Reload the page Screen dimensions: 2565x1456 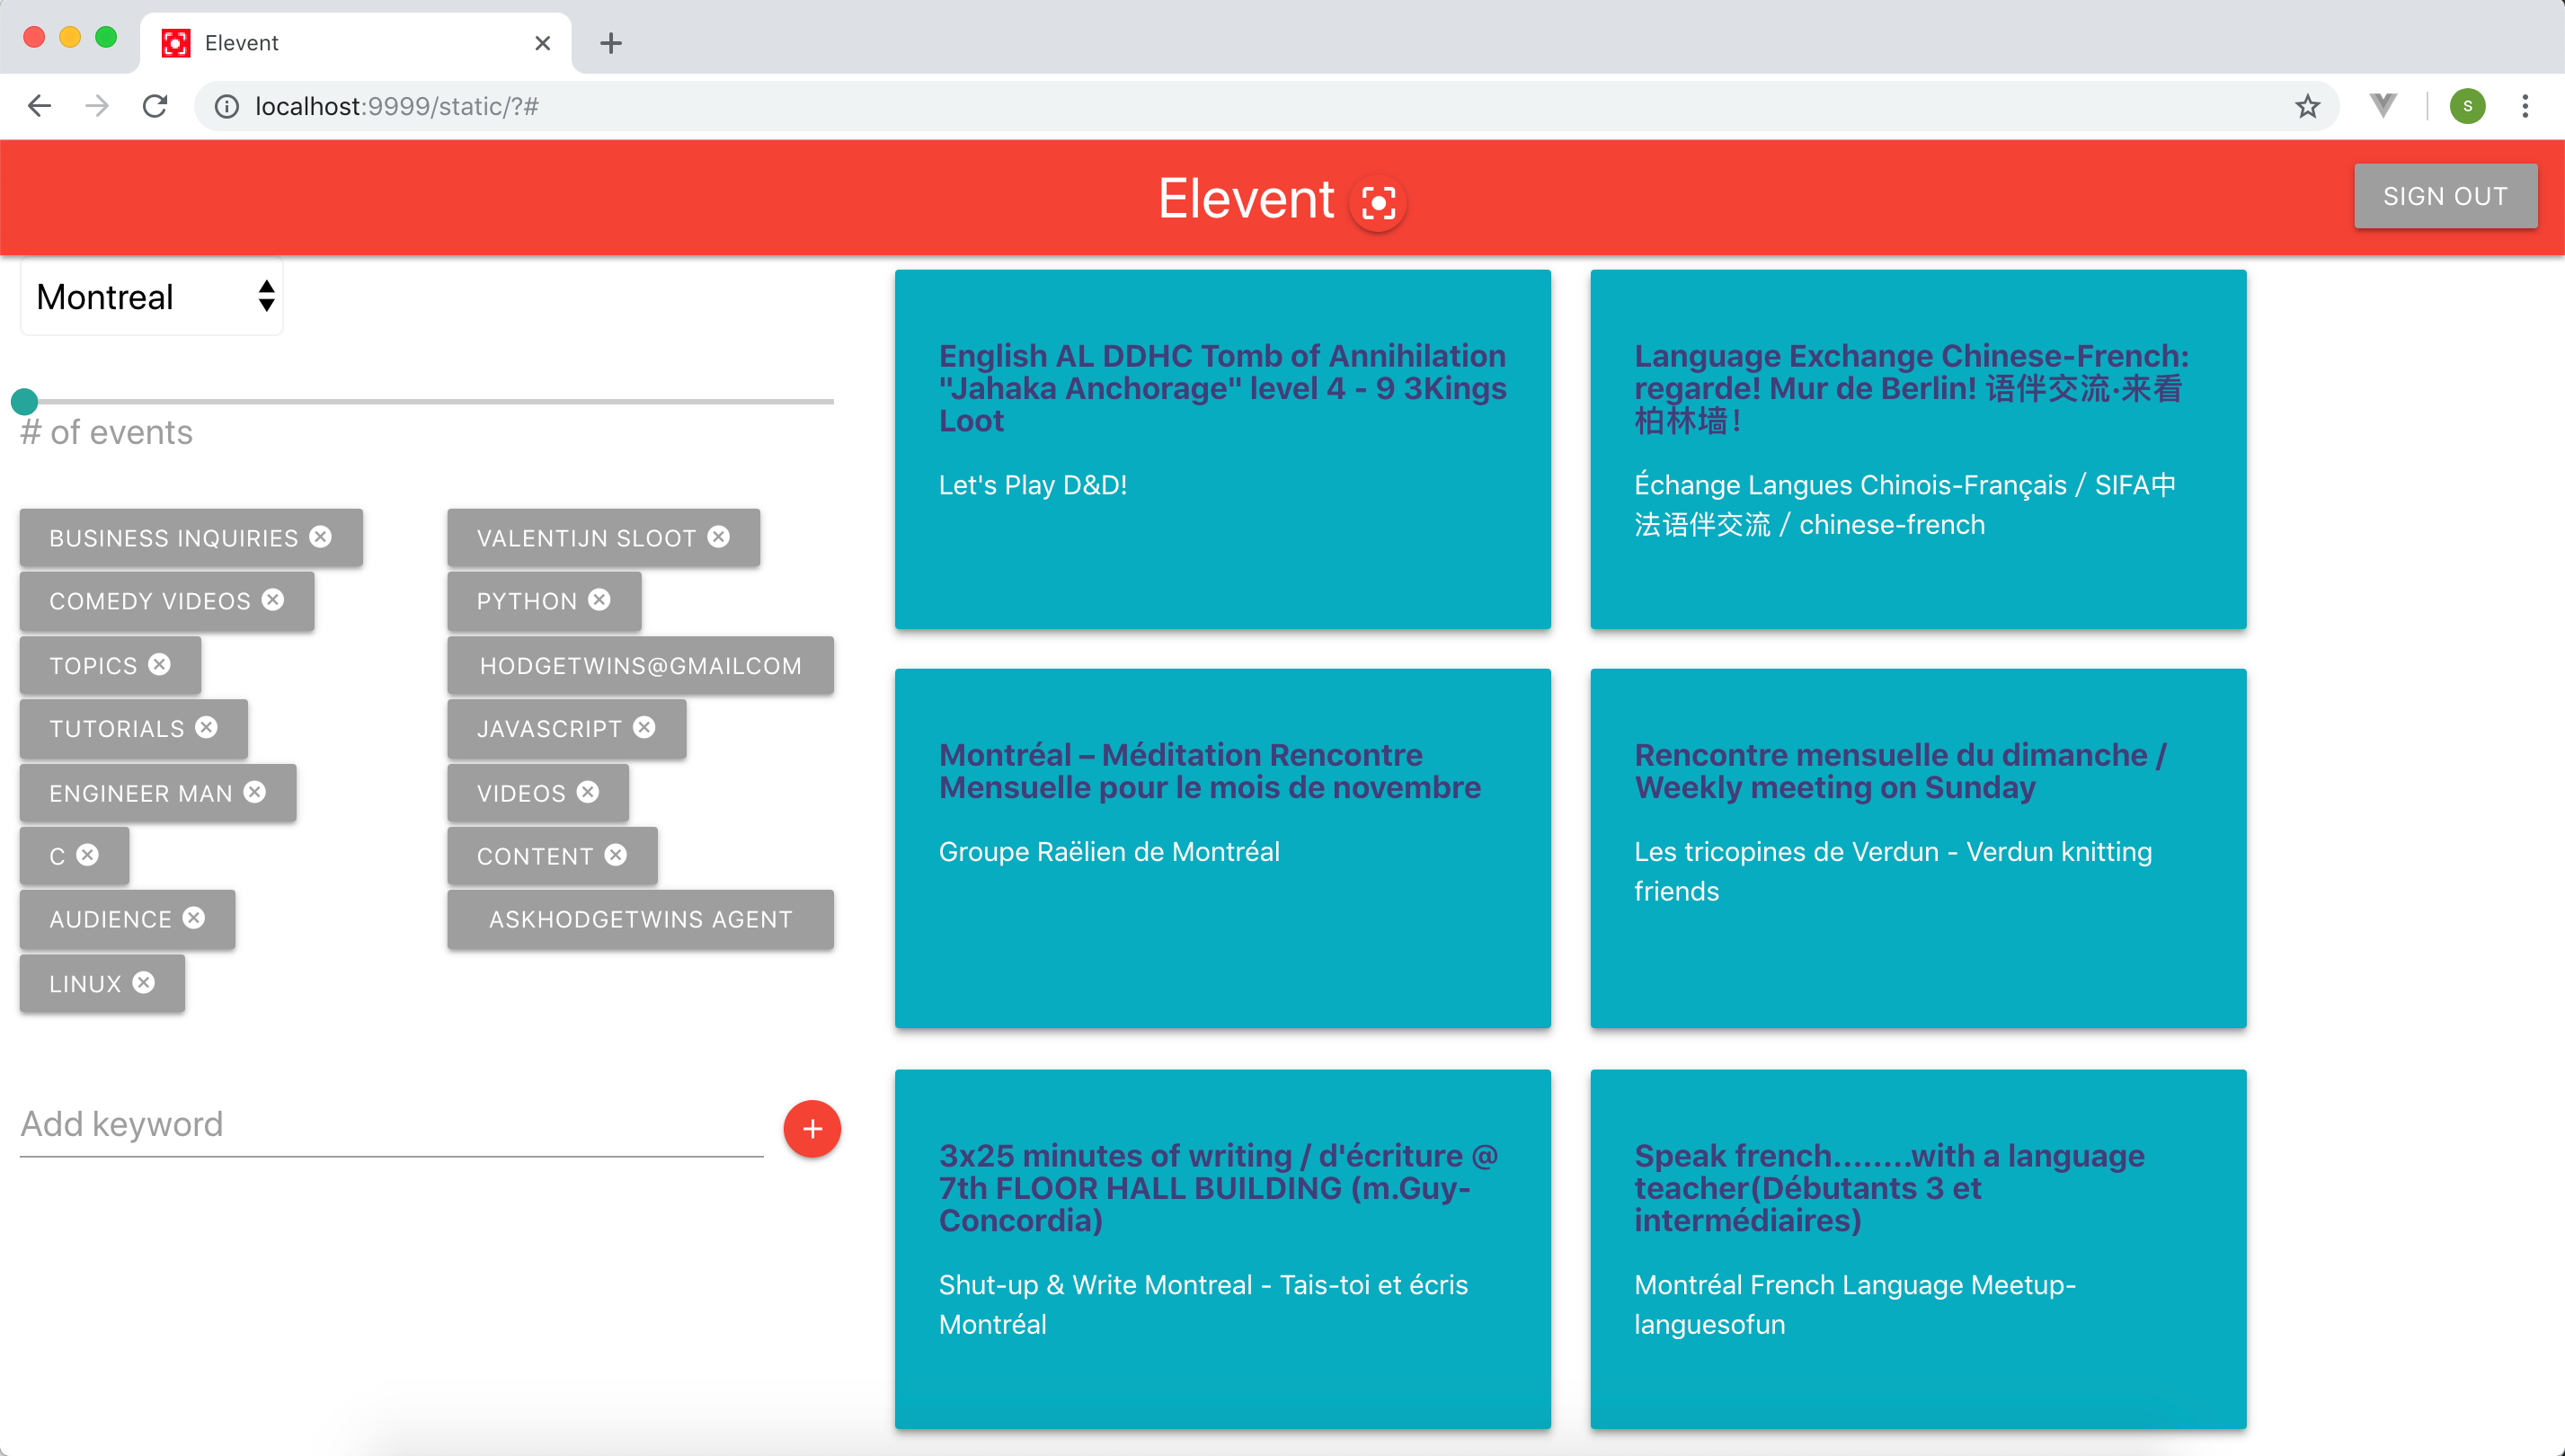pyautogui.click(x=155, y=106)
